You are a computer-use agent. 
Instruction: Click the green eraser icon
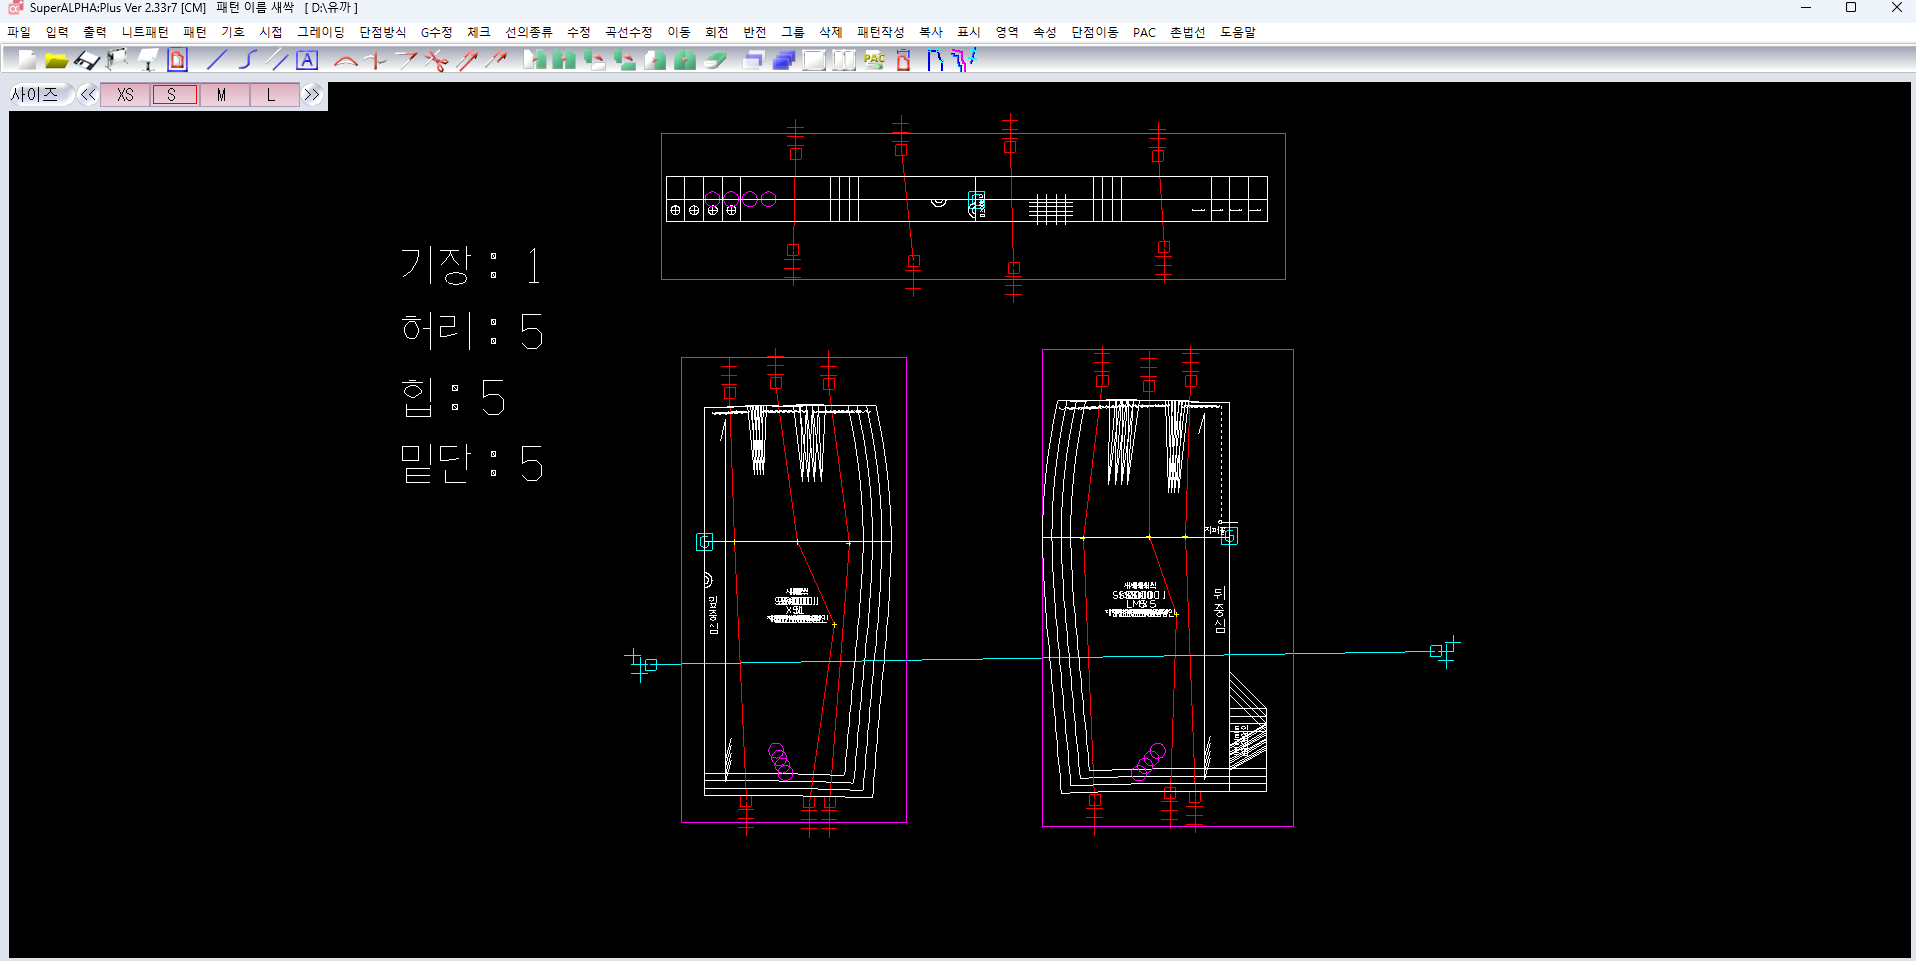click(715, 60)
